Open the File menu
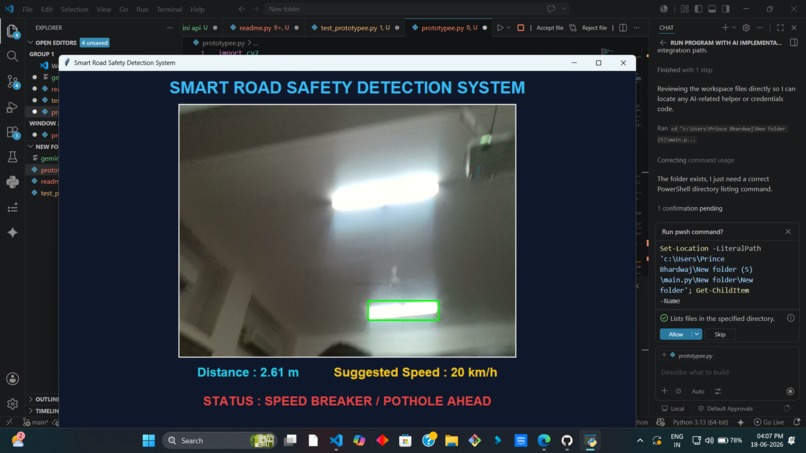 pos(27,9)
